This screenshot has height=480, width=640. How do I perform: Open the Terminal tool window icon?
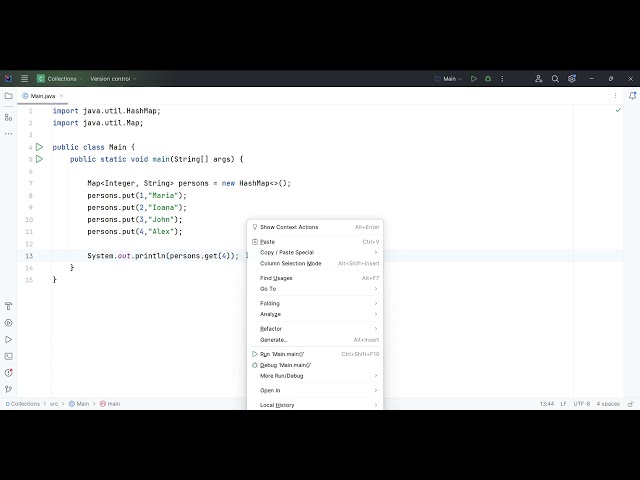[8, 356]
